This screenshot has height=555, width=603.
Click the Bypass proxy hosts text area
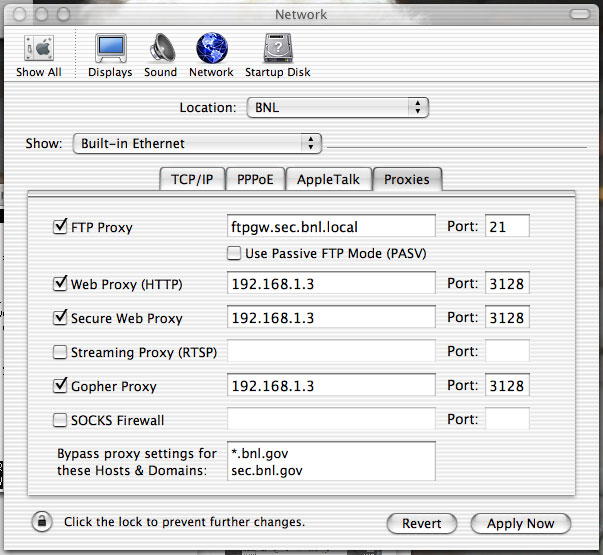[332, 461]
